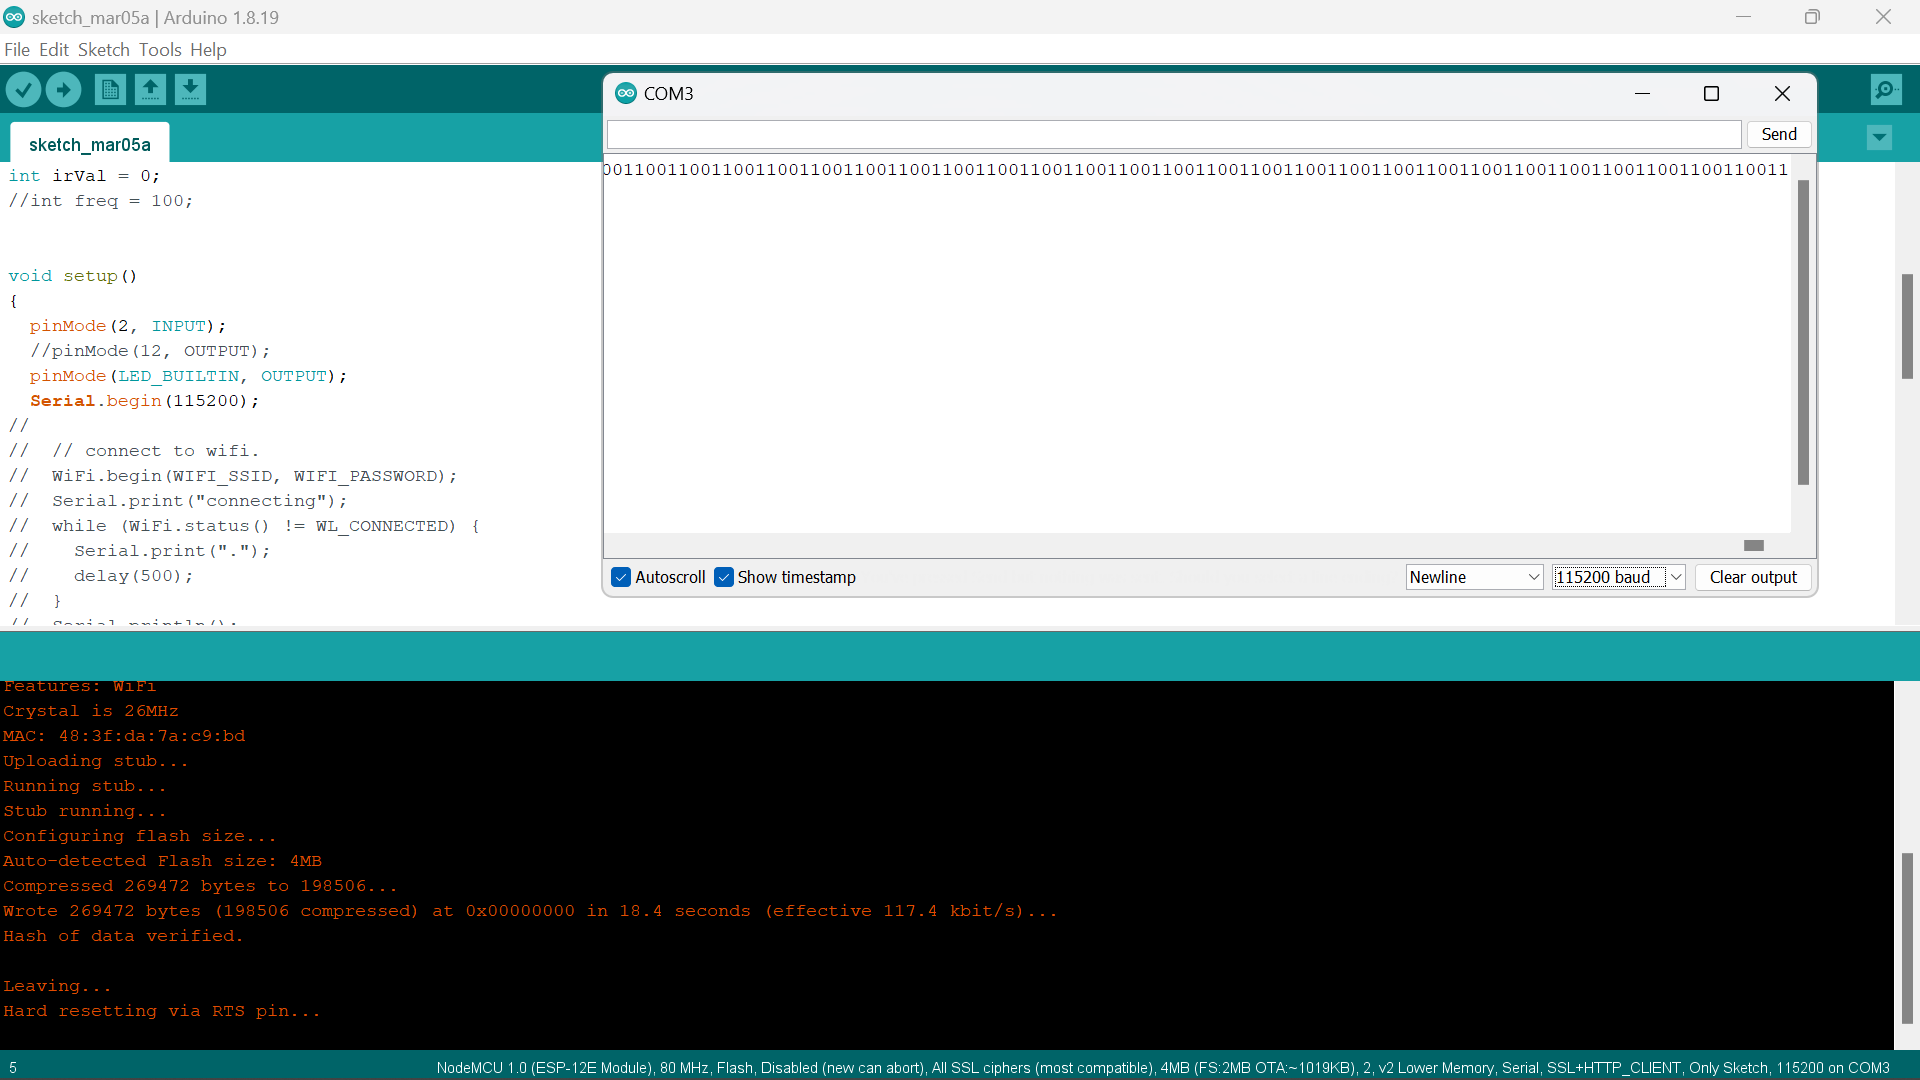The height and width of the screenshot is (1080, 1920).
Task: Create a new sketch with New icon
Action: point(110,90)
